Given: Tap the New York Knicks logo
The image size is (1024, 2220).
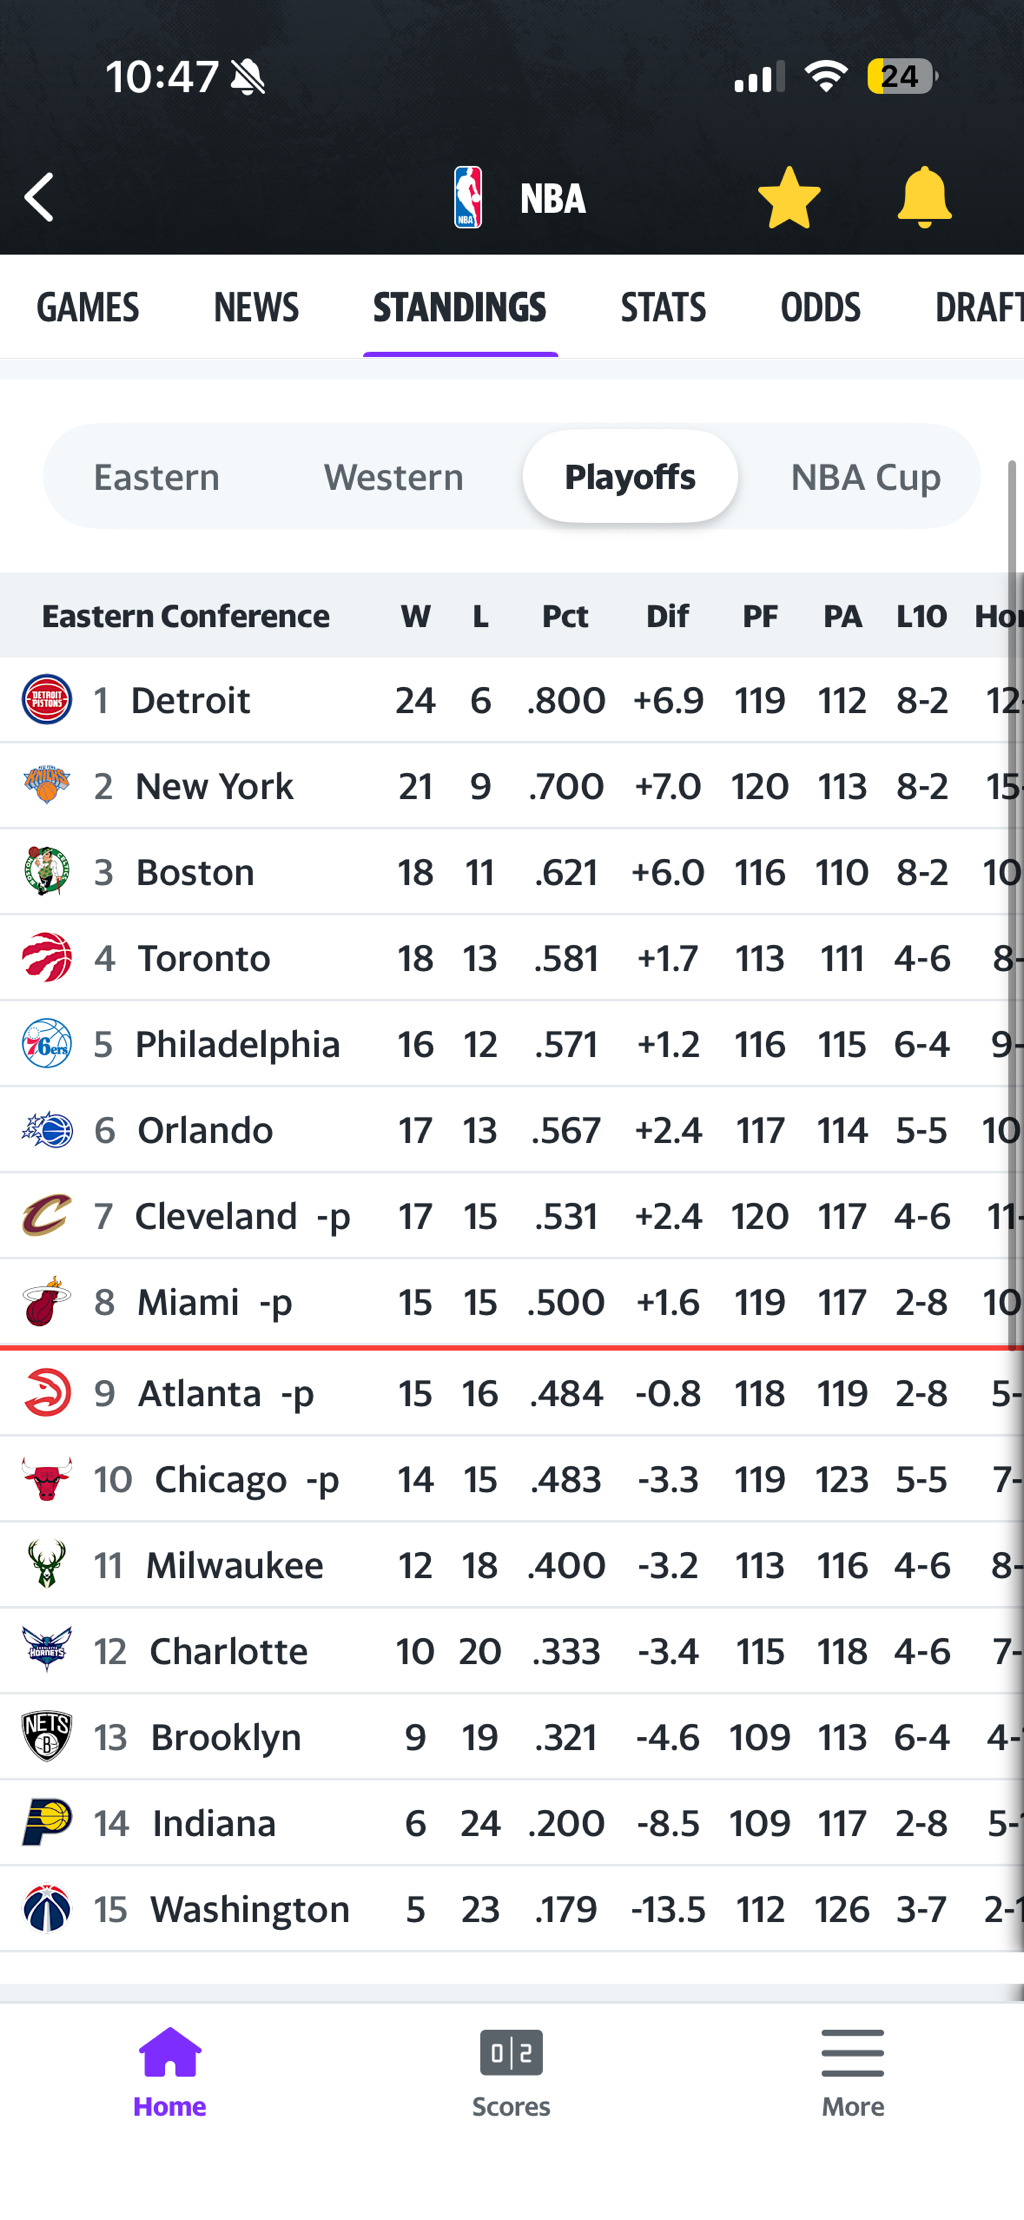Looking at the screenshot, I should point(47,786).
